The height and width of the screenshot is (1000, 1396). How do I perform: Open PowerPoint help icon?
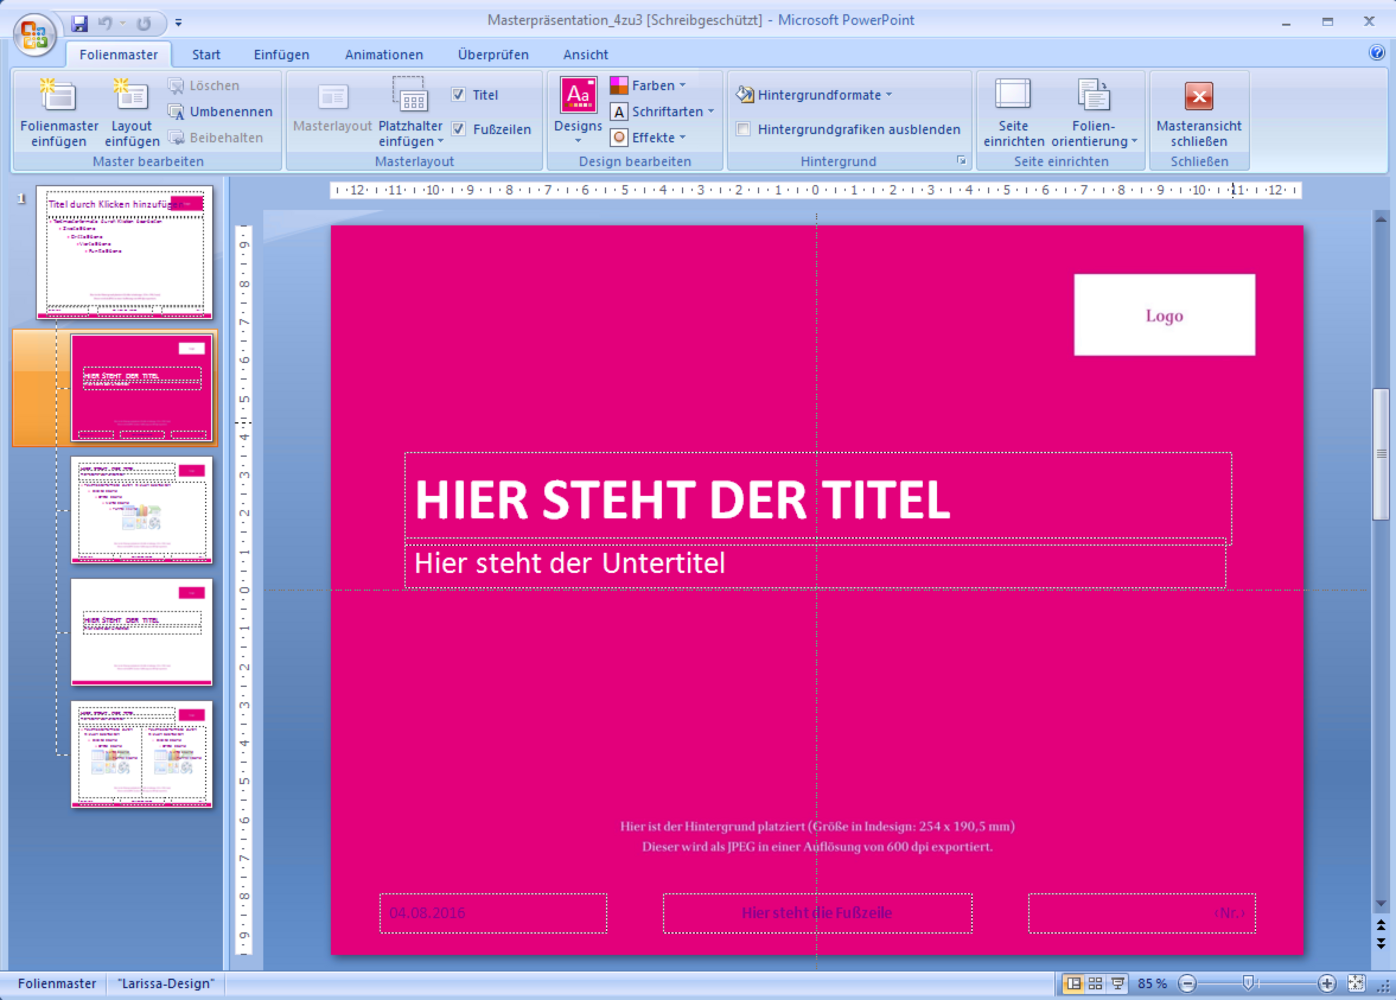[1377, 53]
